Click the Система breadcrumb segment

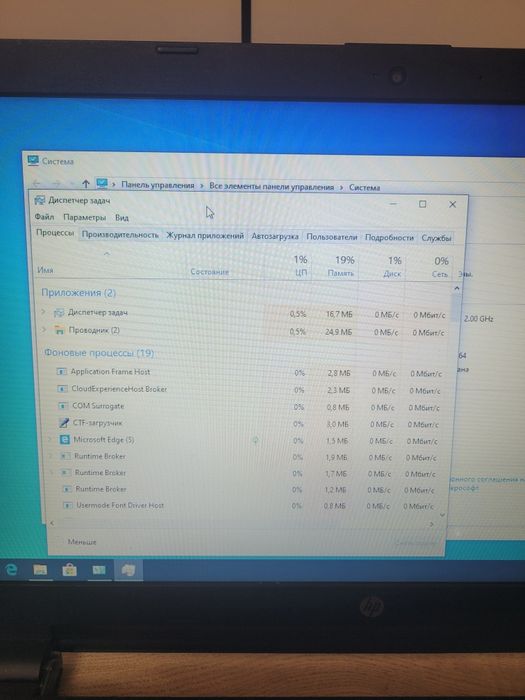pos(364,188)
